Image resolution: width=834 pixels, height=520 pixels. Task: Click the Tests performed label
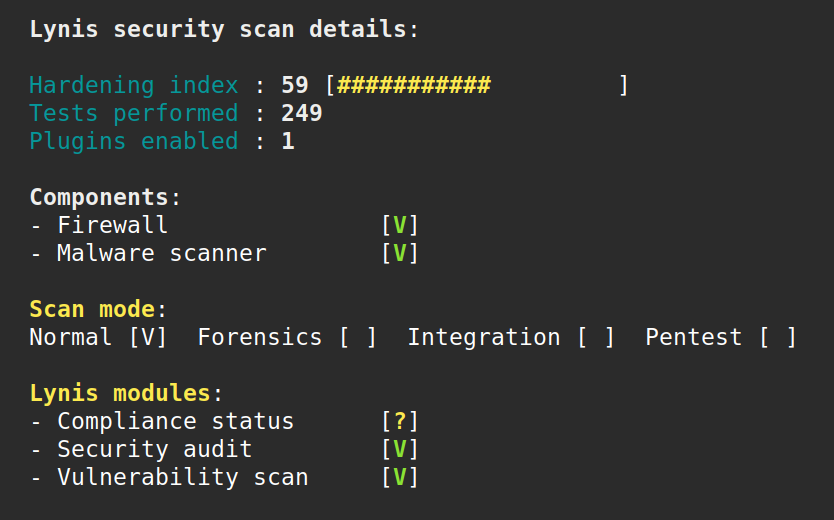coord(134,114)
